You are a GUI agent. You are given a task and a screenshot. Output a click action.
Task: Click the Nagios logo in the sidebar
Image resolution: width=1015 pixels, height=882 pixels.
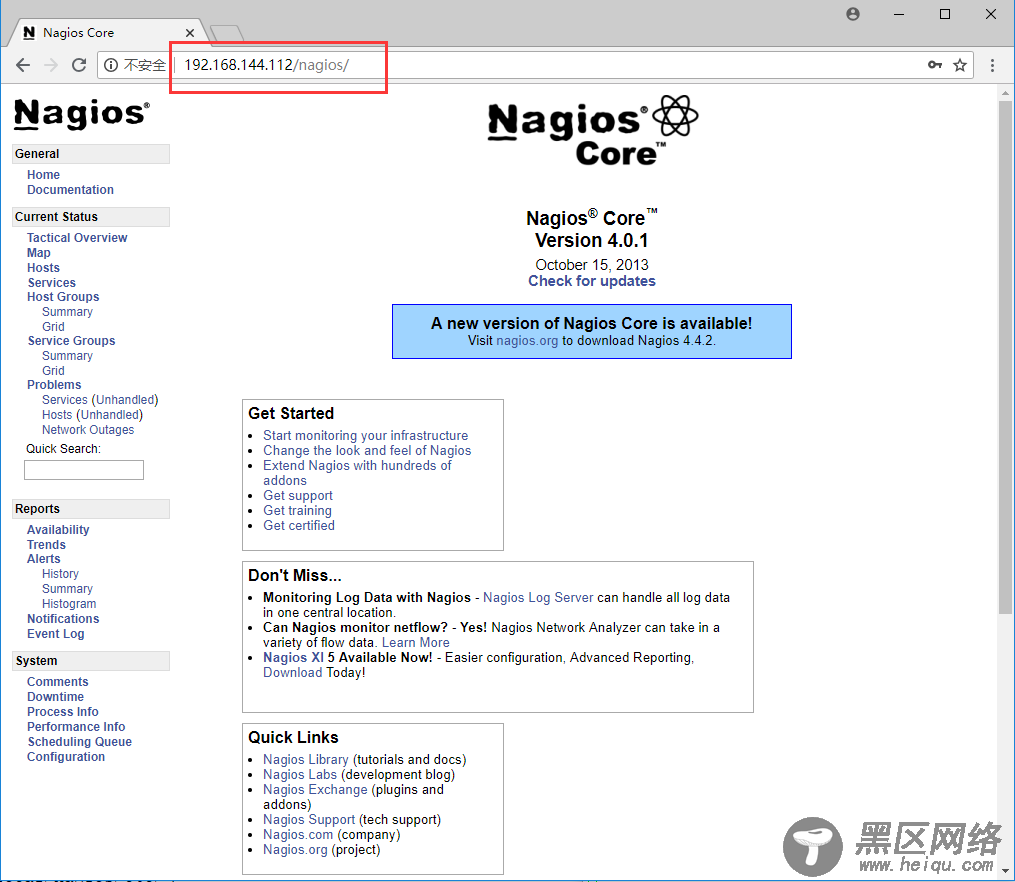(82, 114)
